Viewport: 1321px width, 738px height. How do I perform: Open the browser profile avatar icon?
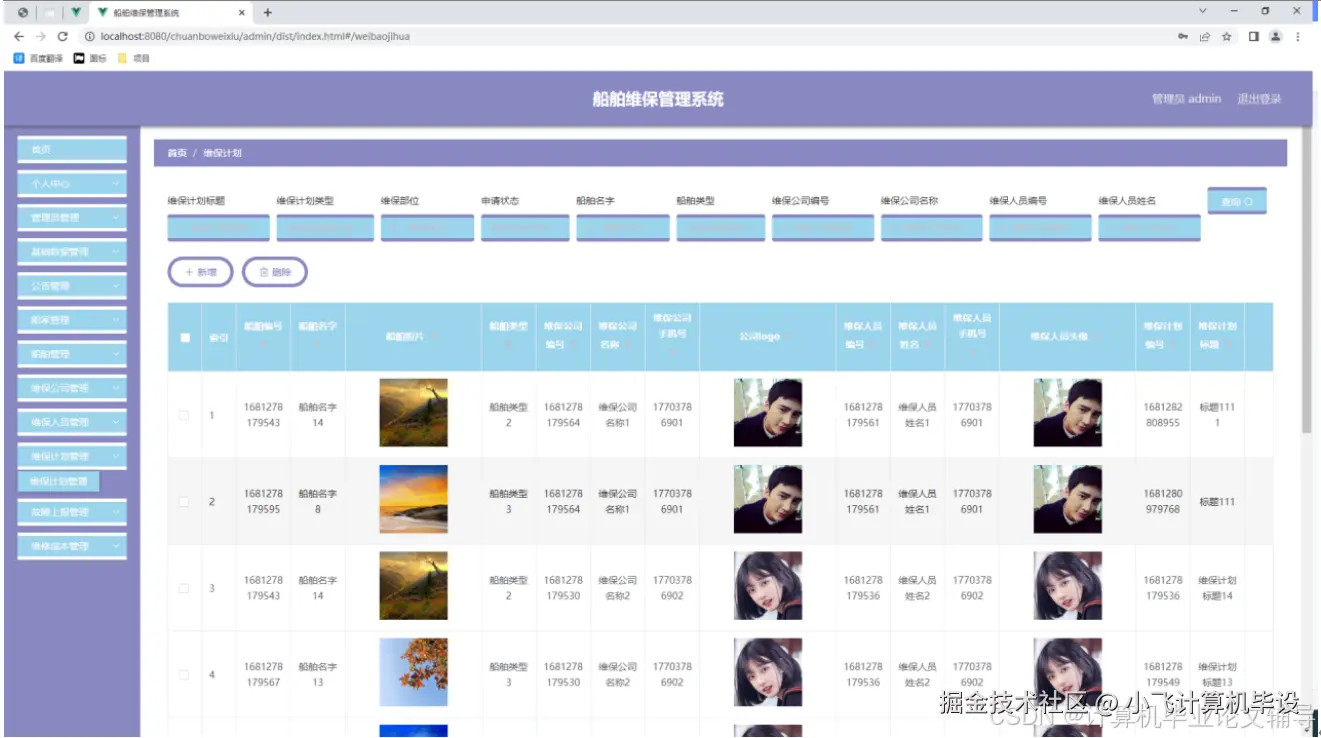1275,36
